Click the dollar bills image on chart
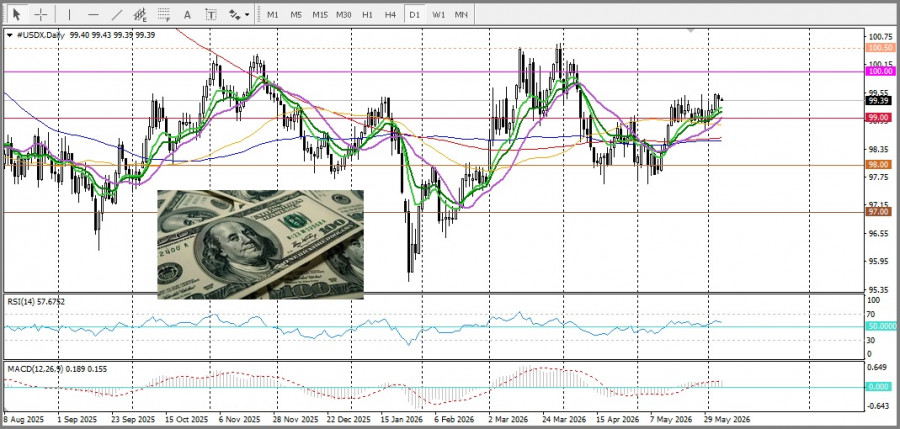900x429 pixels. 261,245
